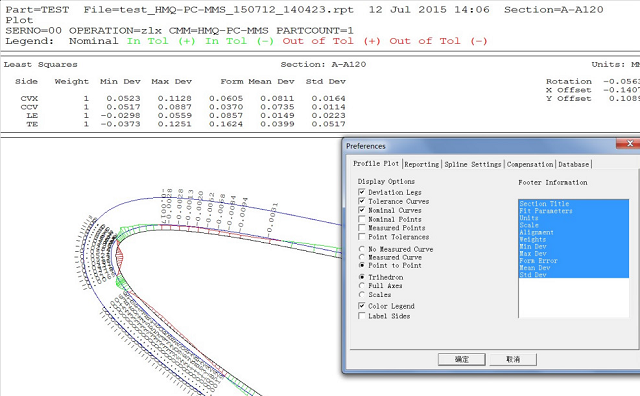Viewport: 640px width, 396px height.
Task: Click CCV Min Dev value 0.0517
Action: coord(123,107)
